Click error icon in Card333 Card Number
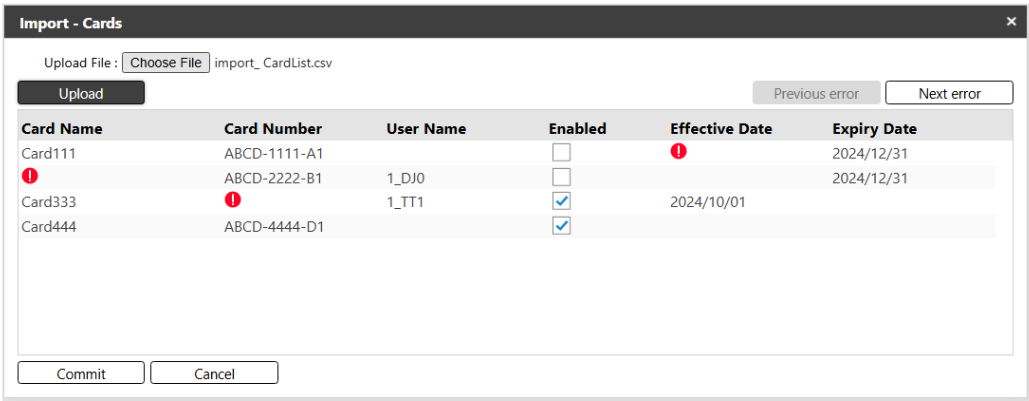The width and height of the screenshot is (1029, 401). point(233,200)
